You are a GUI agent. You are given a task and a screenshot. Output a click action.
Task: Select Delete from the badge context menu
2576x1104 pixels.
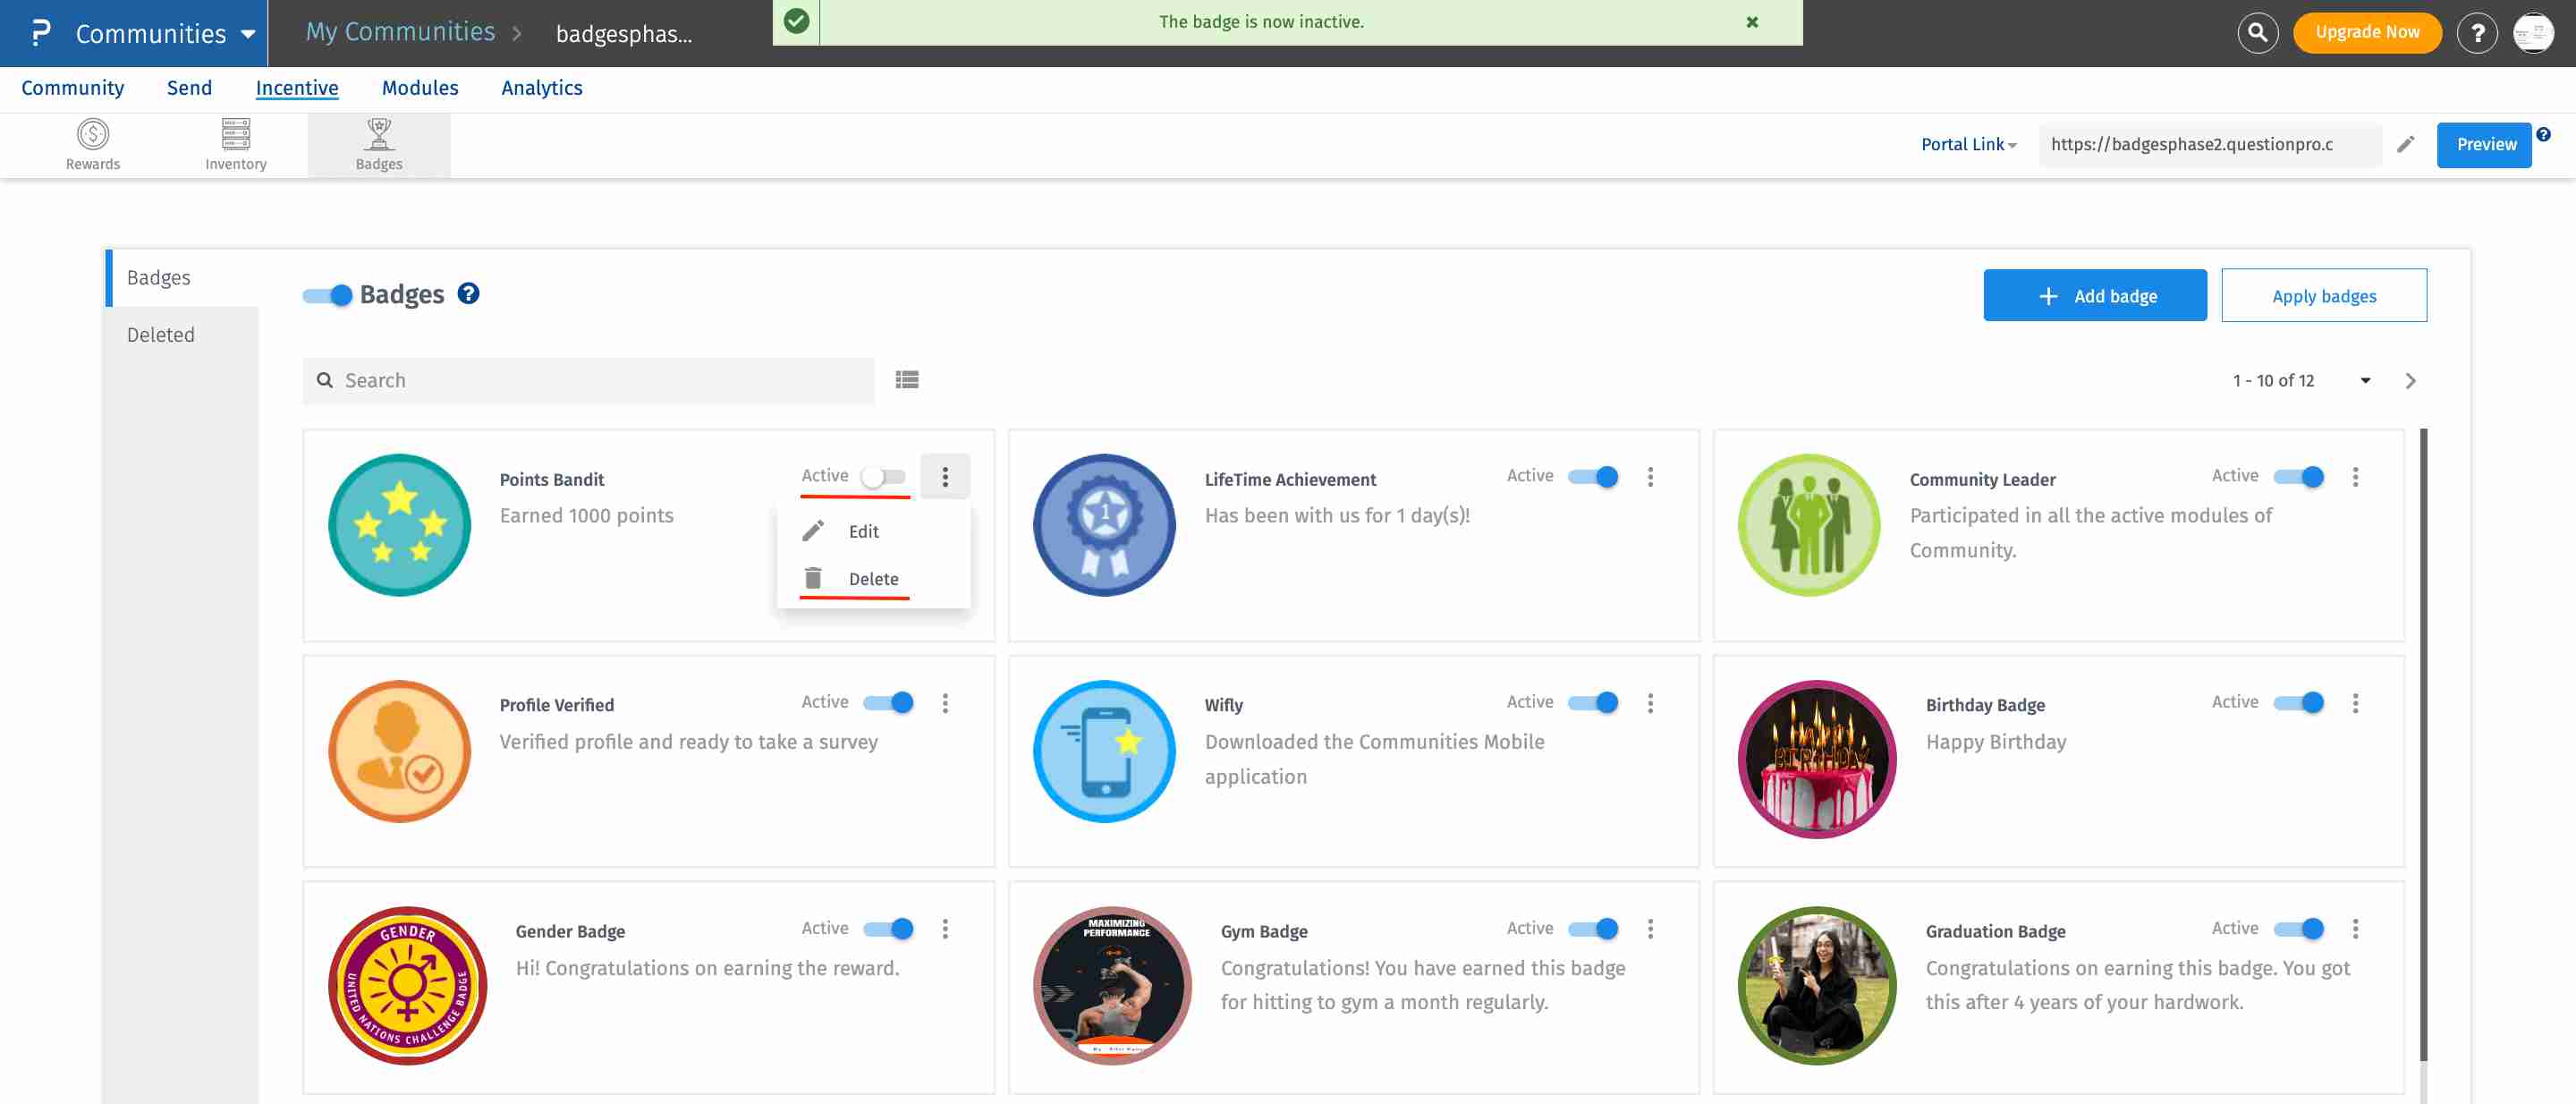pyautogui.click(x=872, y=579)
